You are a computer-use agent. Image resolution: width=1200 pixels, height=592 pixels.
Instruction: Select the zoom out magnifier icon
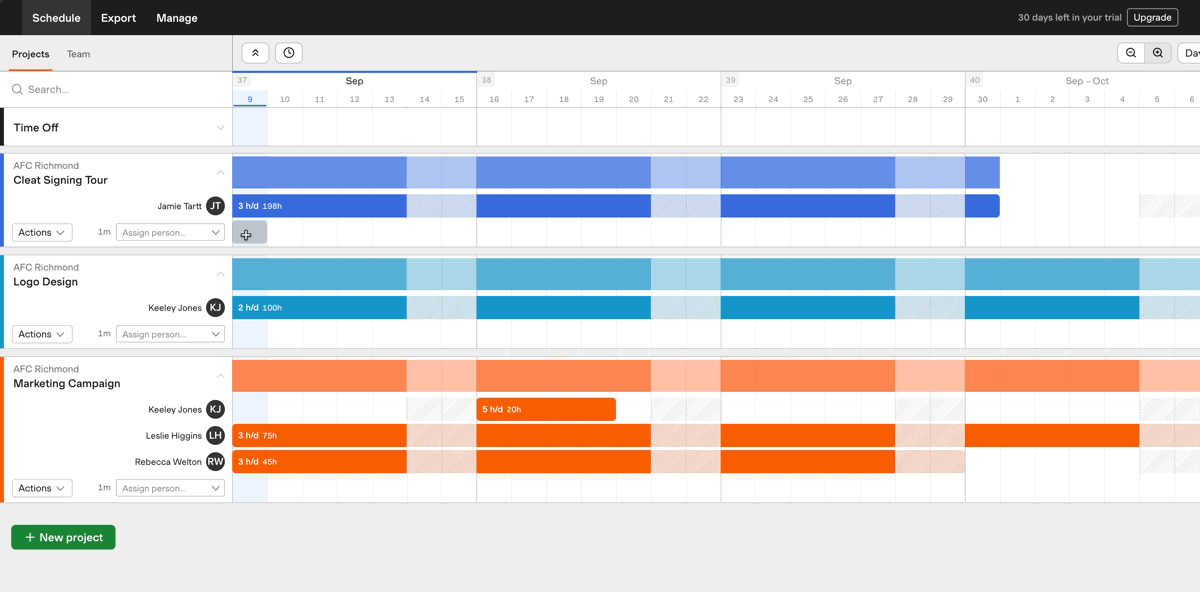coord(1131,52)
